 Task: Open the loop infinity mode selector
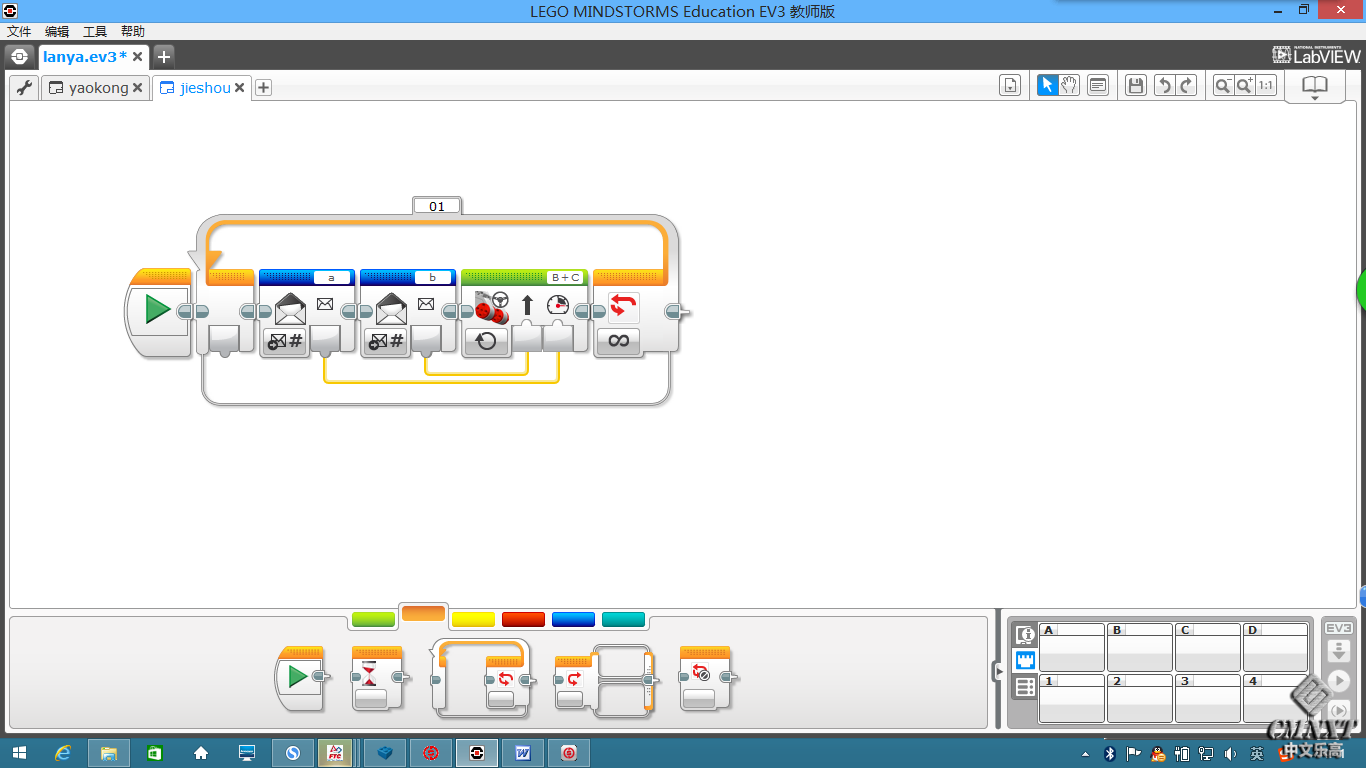(618, 341)
